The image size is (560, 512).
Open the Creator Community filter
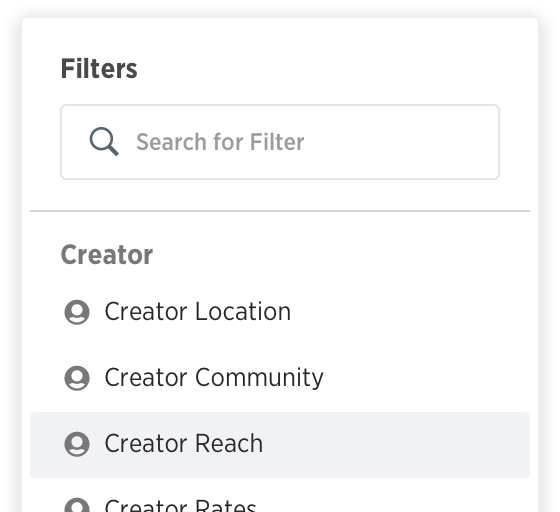coord(280,378)
